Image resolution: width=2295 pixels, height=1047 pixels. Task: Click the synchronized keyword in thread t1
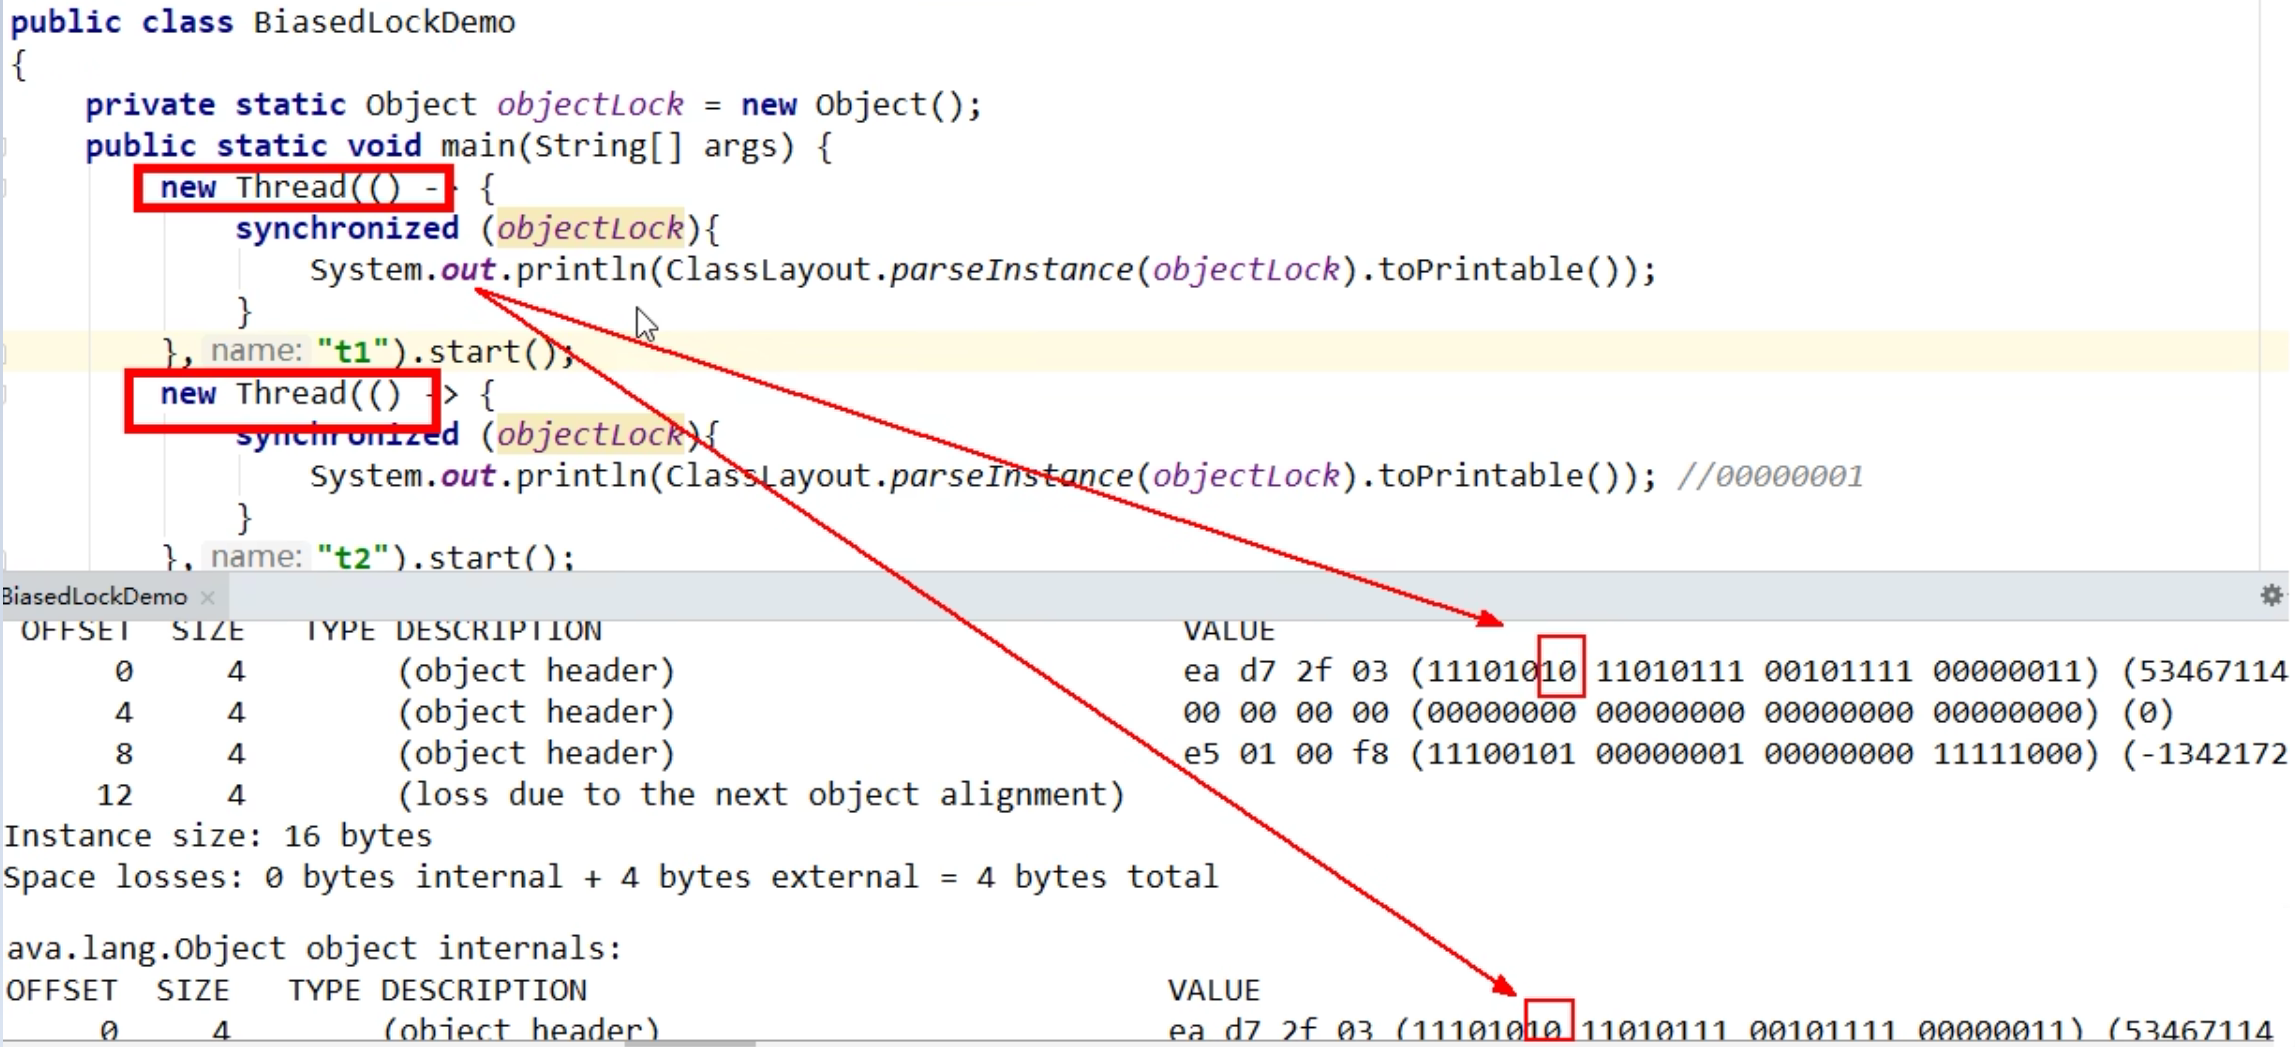click(x=346, y=229)
